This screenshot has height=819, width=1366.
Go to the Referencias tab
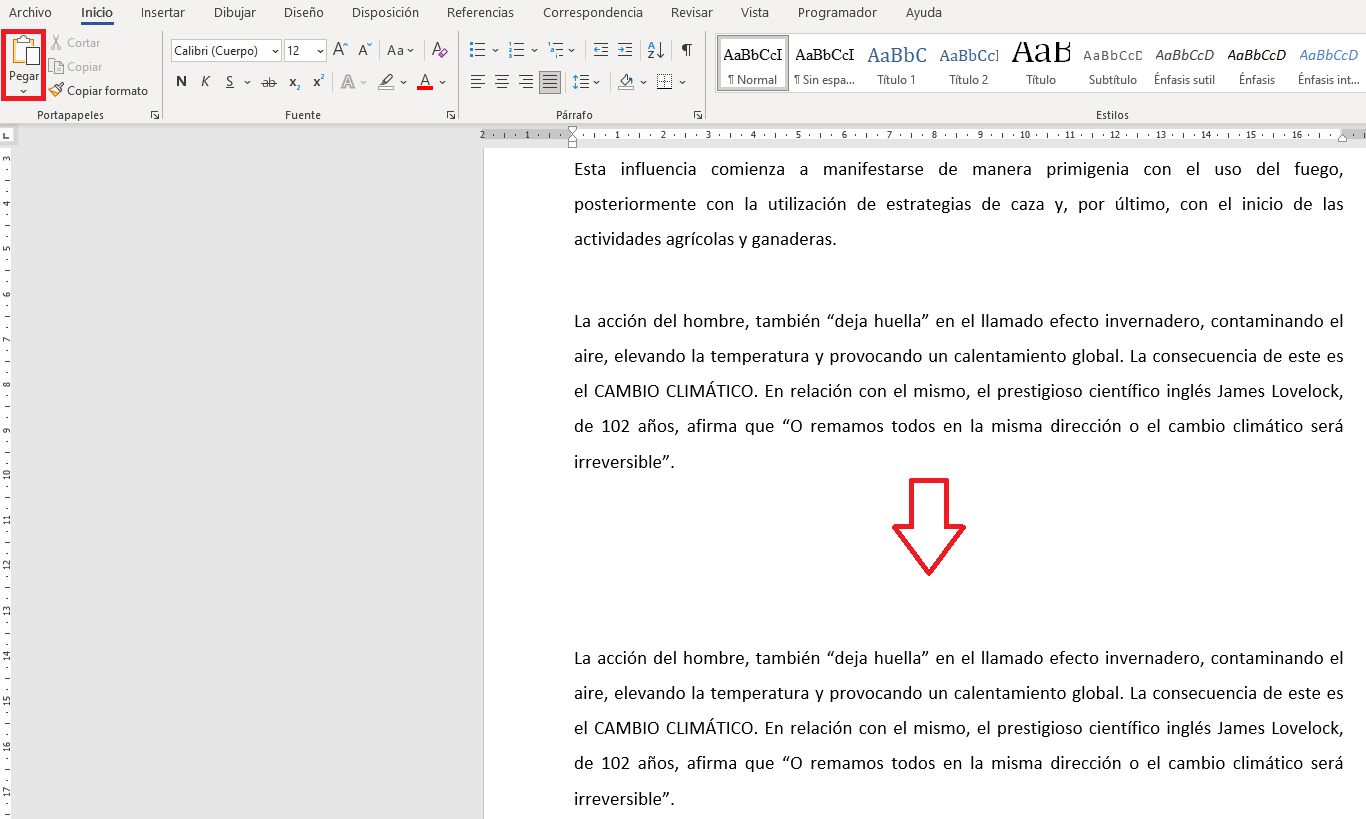480,13
